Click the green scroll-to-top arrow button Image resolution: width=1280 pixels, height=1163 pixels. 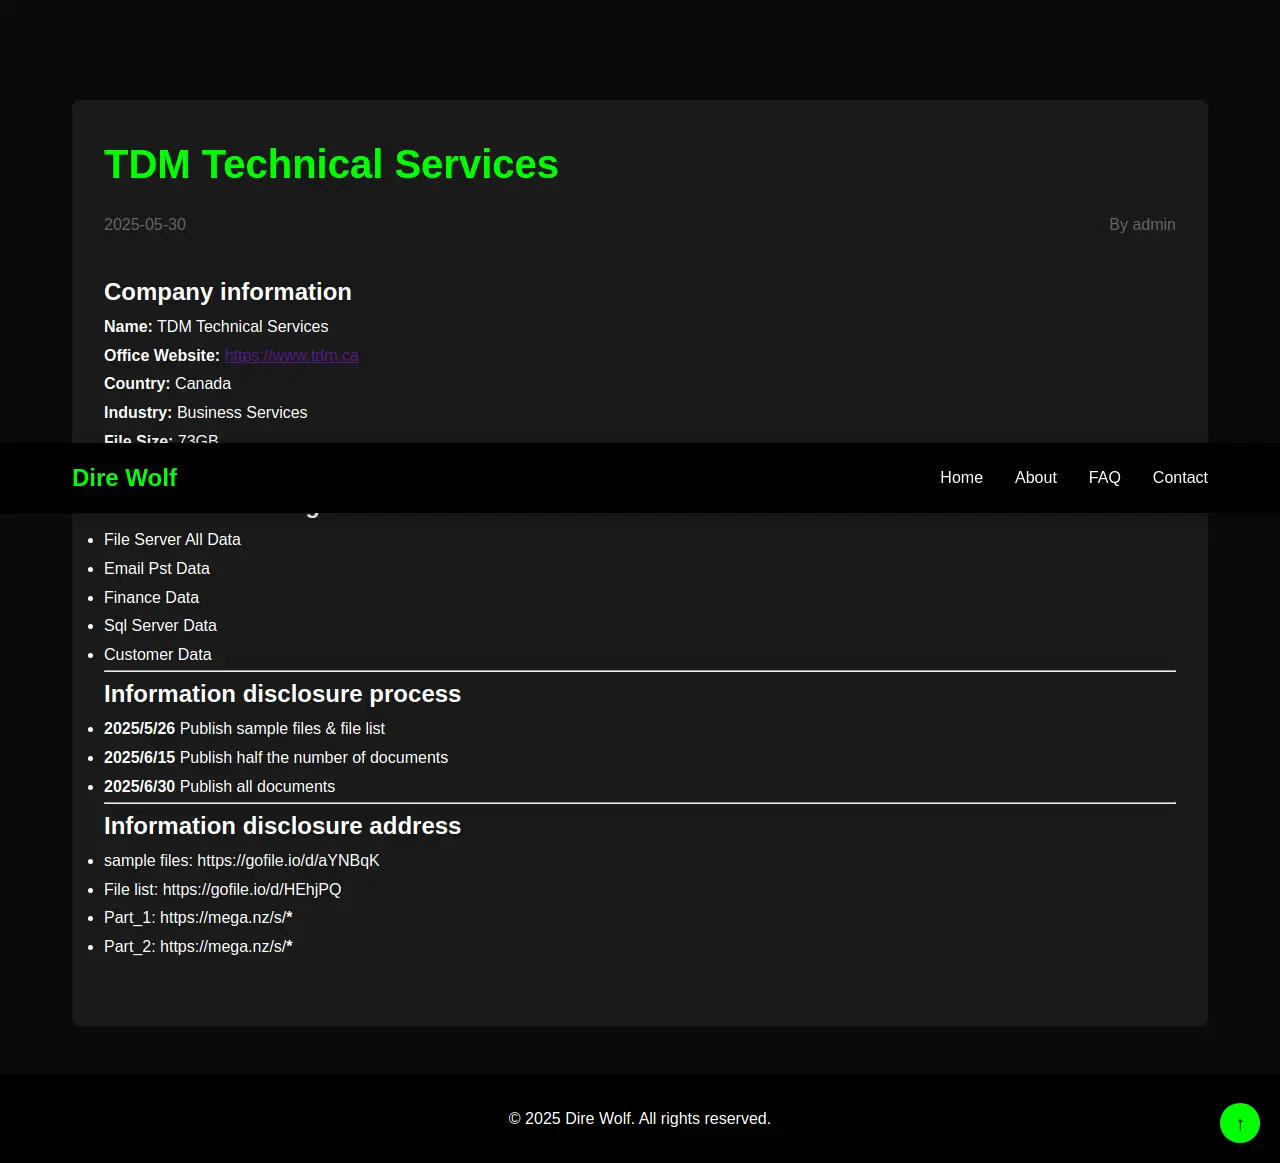(x=1239, y=1123)
